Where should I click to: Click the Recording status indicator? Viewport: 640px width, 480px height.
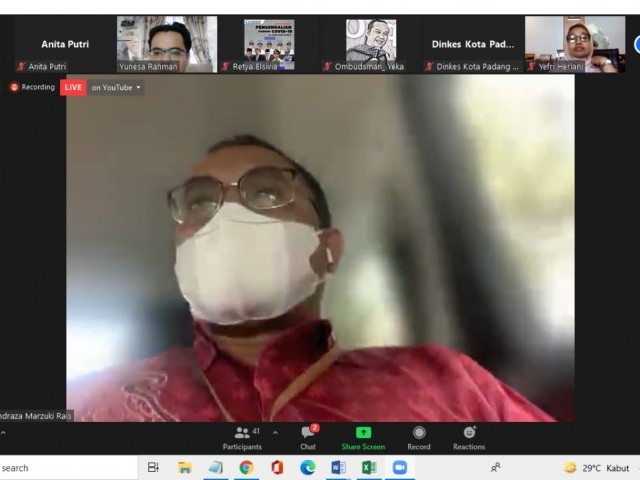point(33,88)
